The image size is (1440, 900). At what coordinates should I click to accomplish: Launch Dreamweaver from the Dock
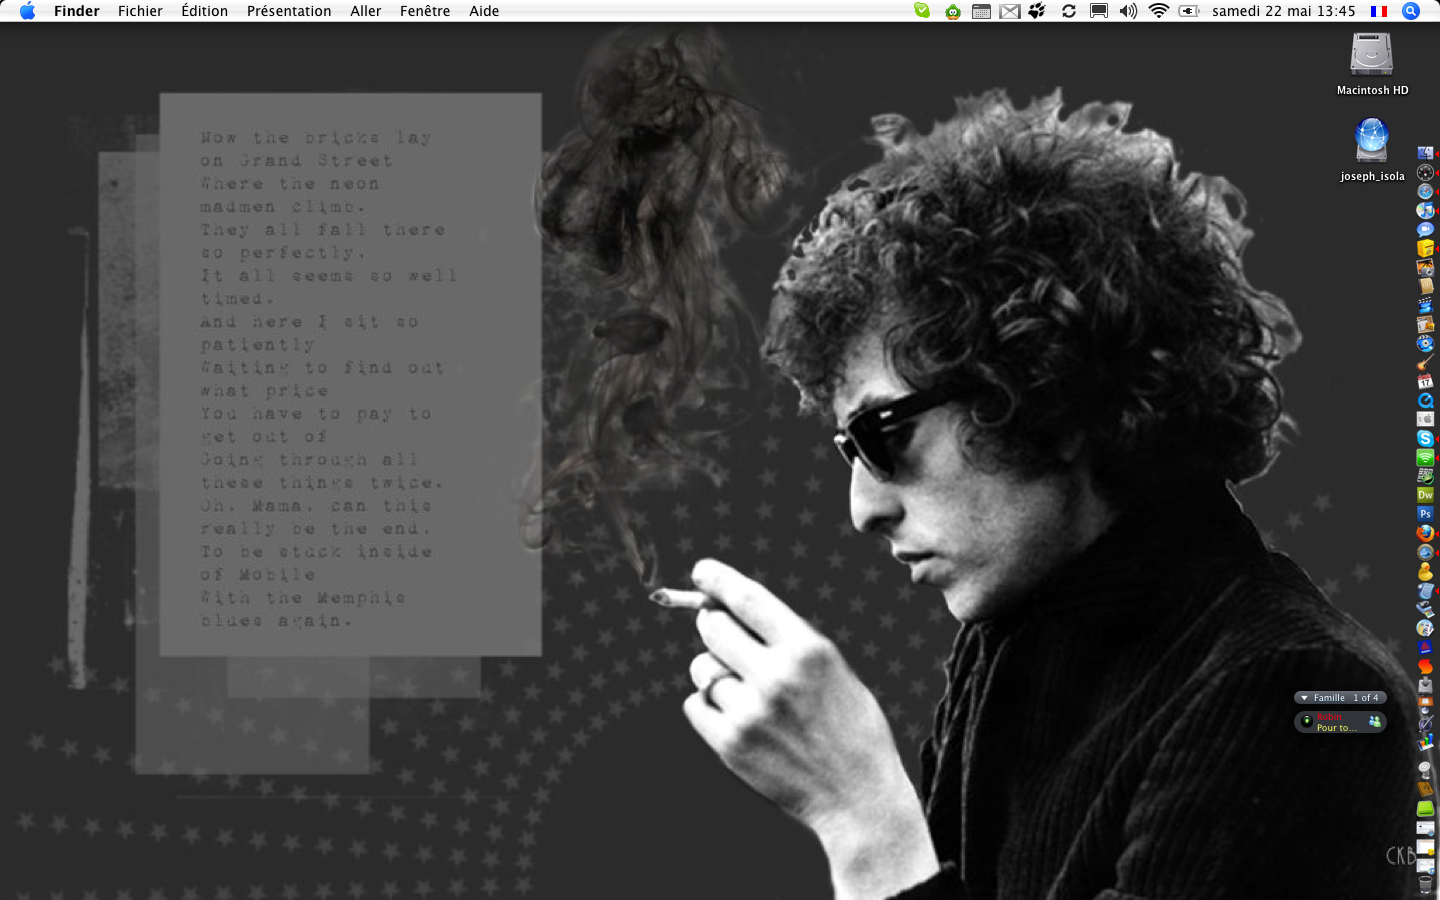[1425, 495]
